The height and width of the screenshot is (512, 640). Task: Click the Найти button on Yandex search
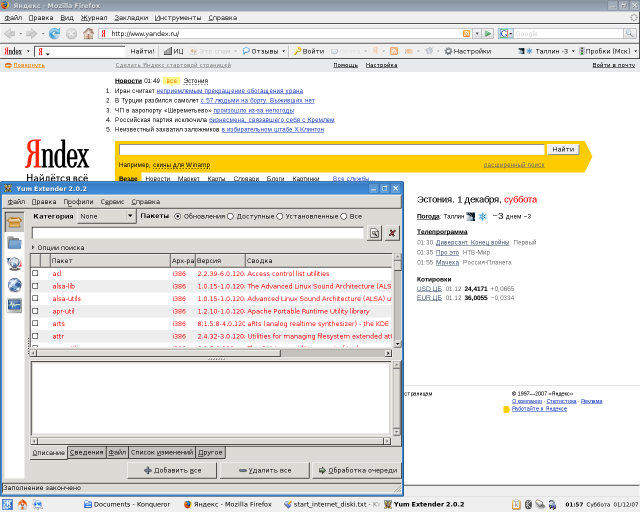click(563, 149)
